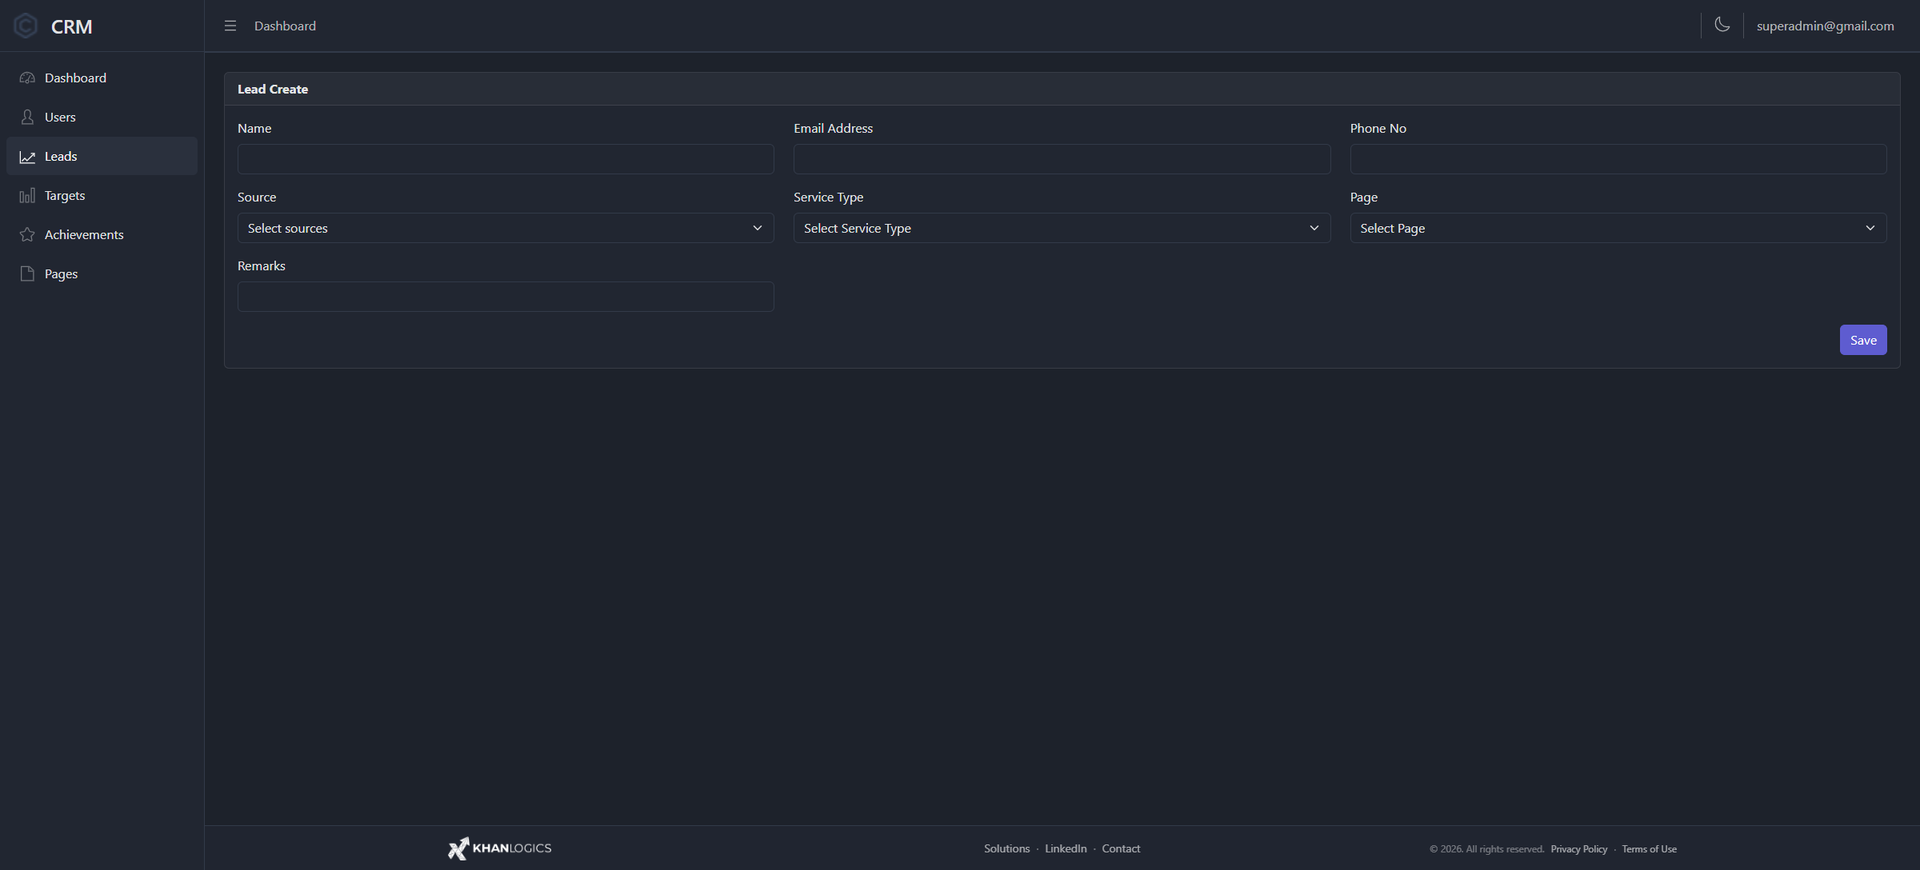Click the Achievements star icon
Screen dimensions: 1920x870
tap(27, 235)
